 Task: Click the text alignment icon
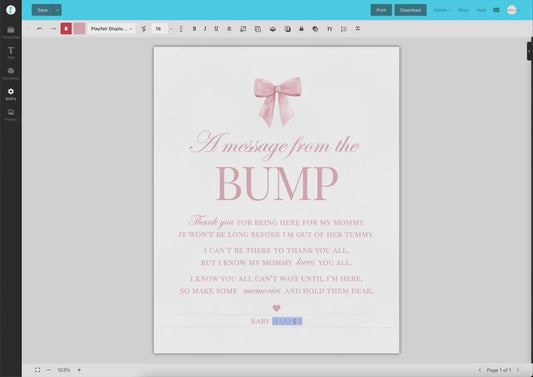pyautogui.click(x=229, y=29)
